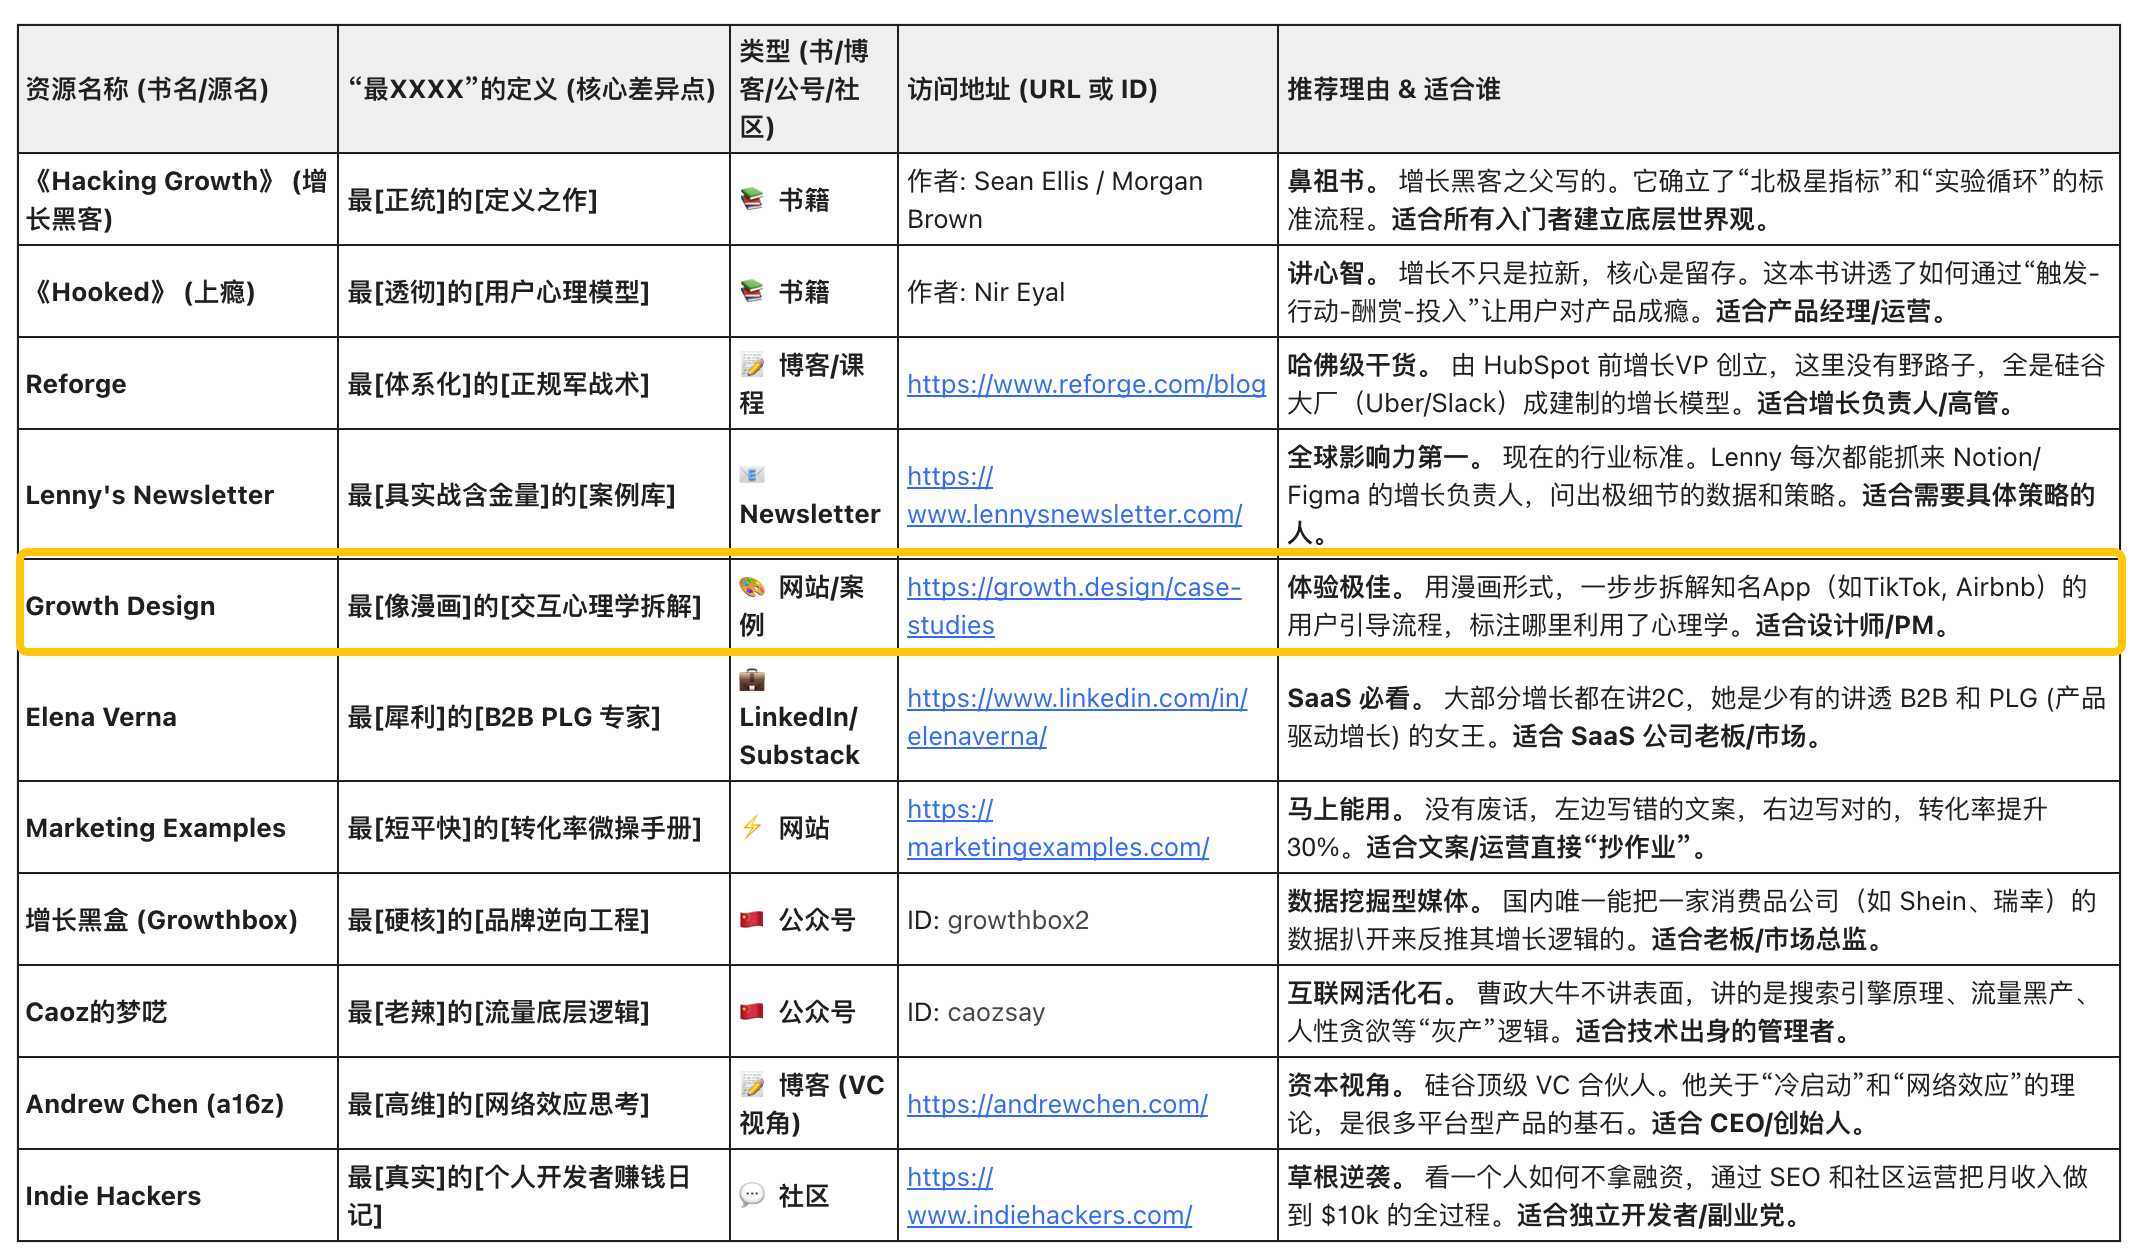Open the reforge.com/blog link
This screenshot has width=2134, height=1256.
click(x=1086, y=384)
